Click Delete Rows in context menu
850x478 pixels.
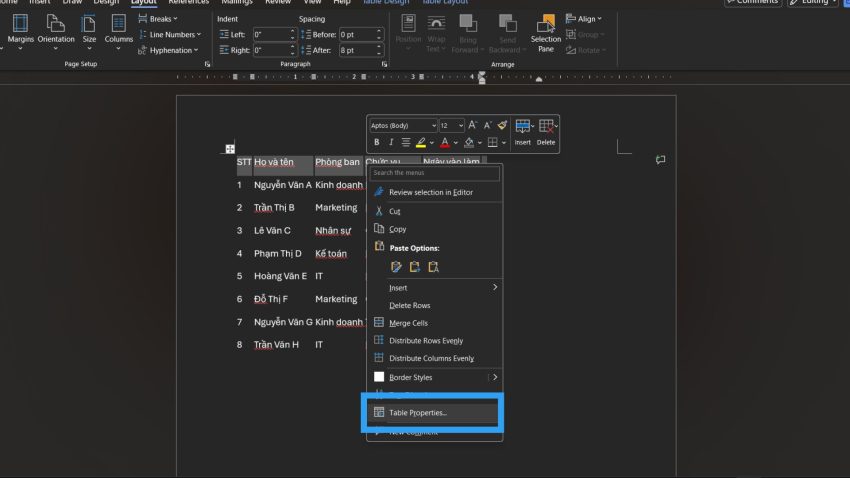(409, 305)
